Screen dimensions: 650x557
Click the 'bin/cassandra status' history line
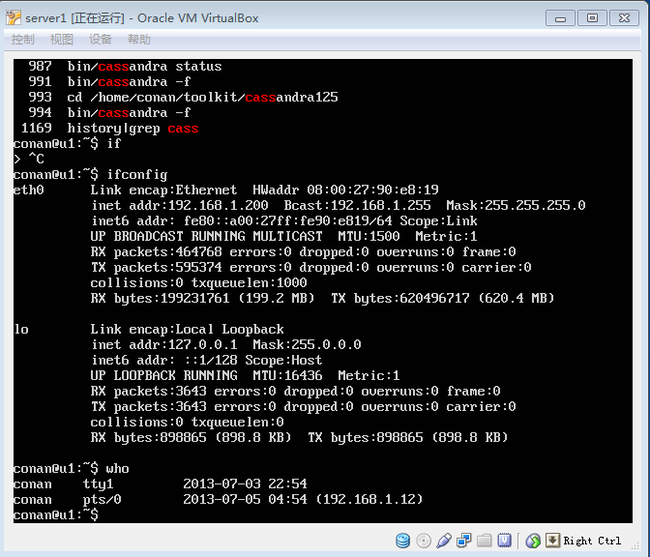144,66
